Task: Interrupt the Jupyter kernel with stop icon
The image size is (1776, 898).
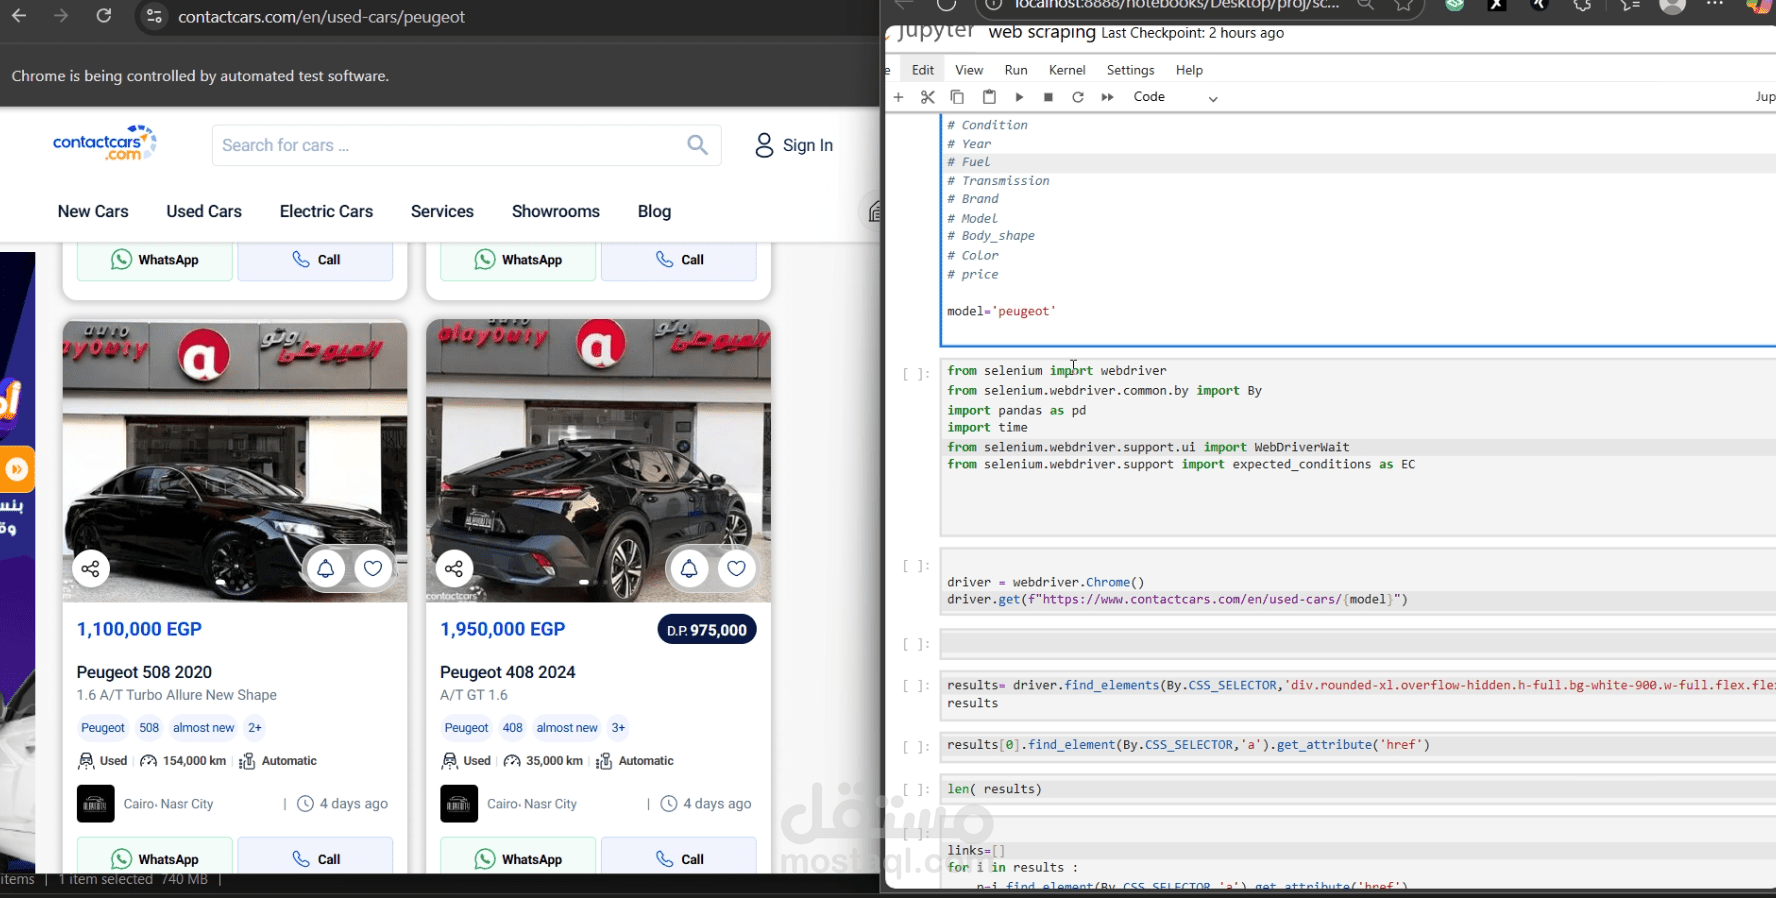Action: point(1048,97)
